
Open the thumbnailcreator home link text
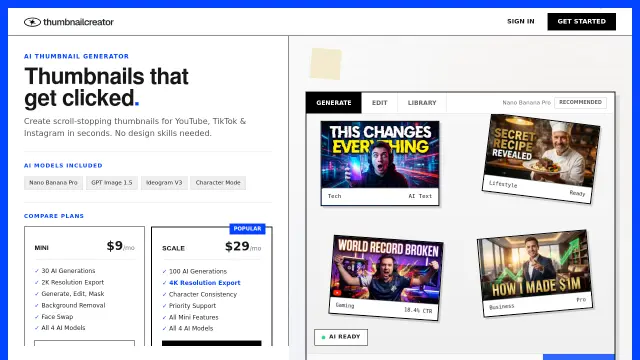coord(78,22)
